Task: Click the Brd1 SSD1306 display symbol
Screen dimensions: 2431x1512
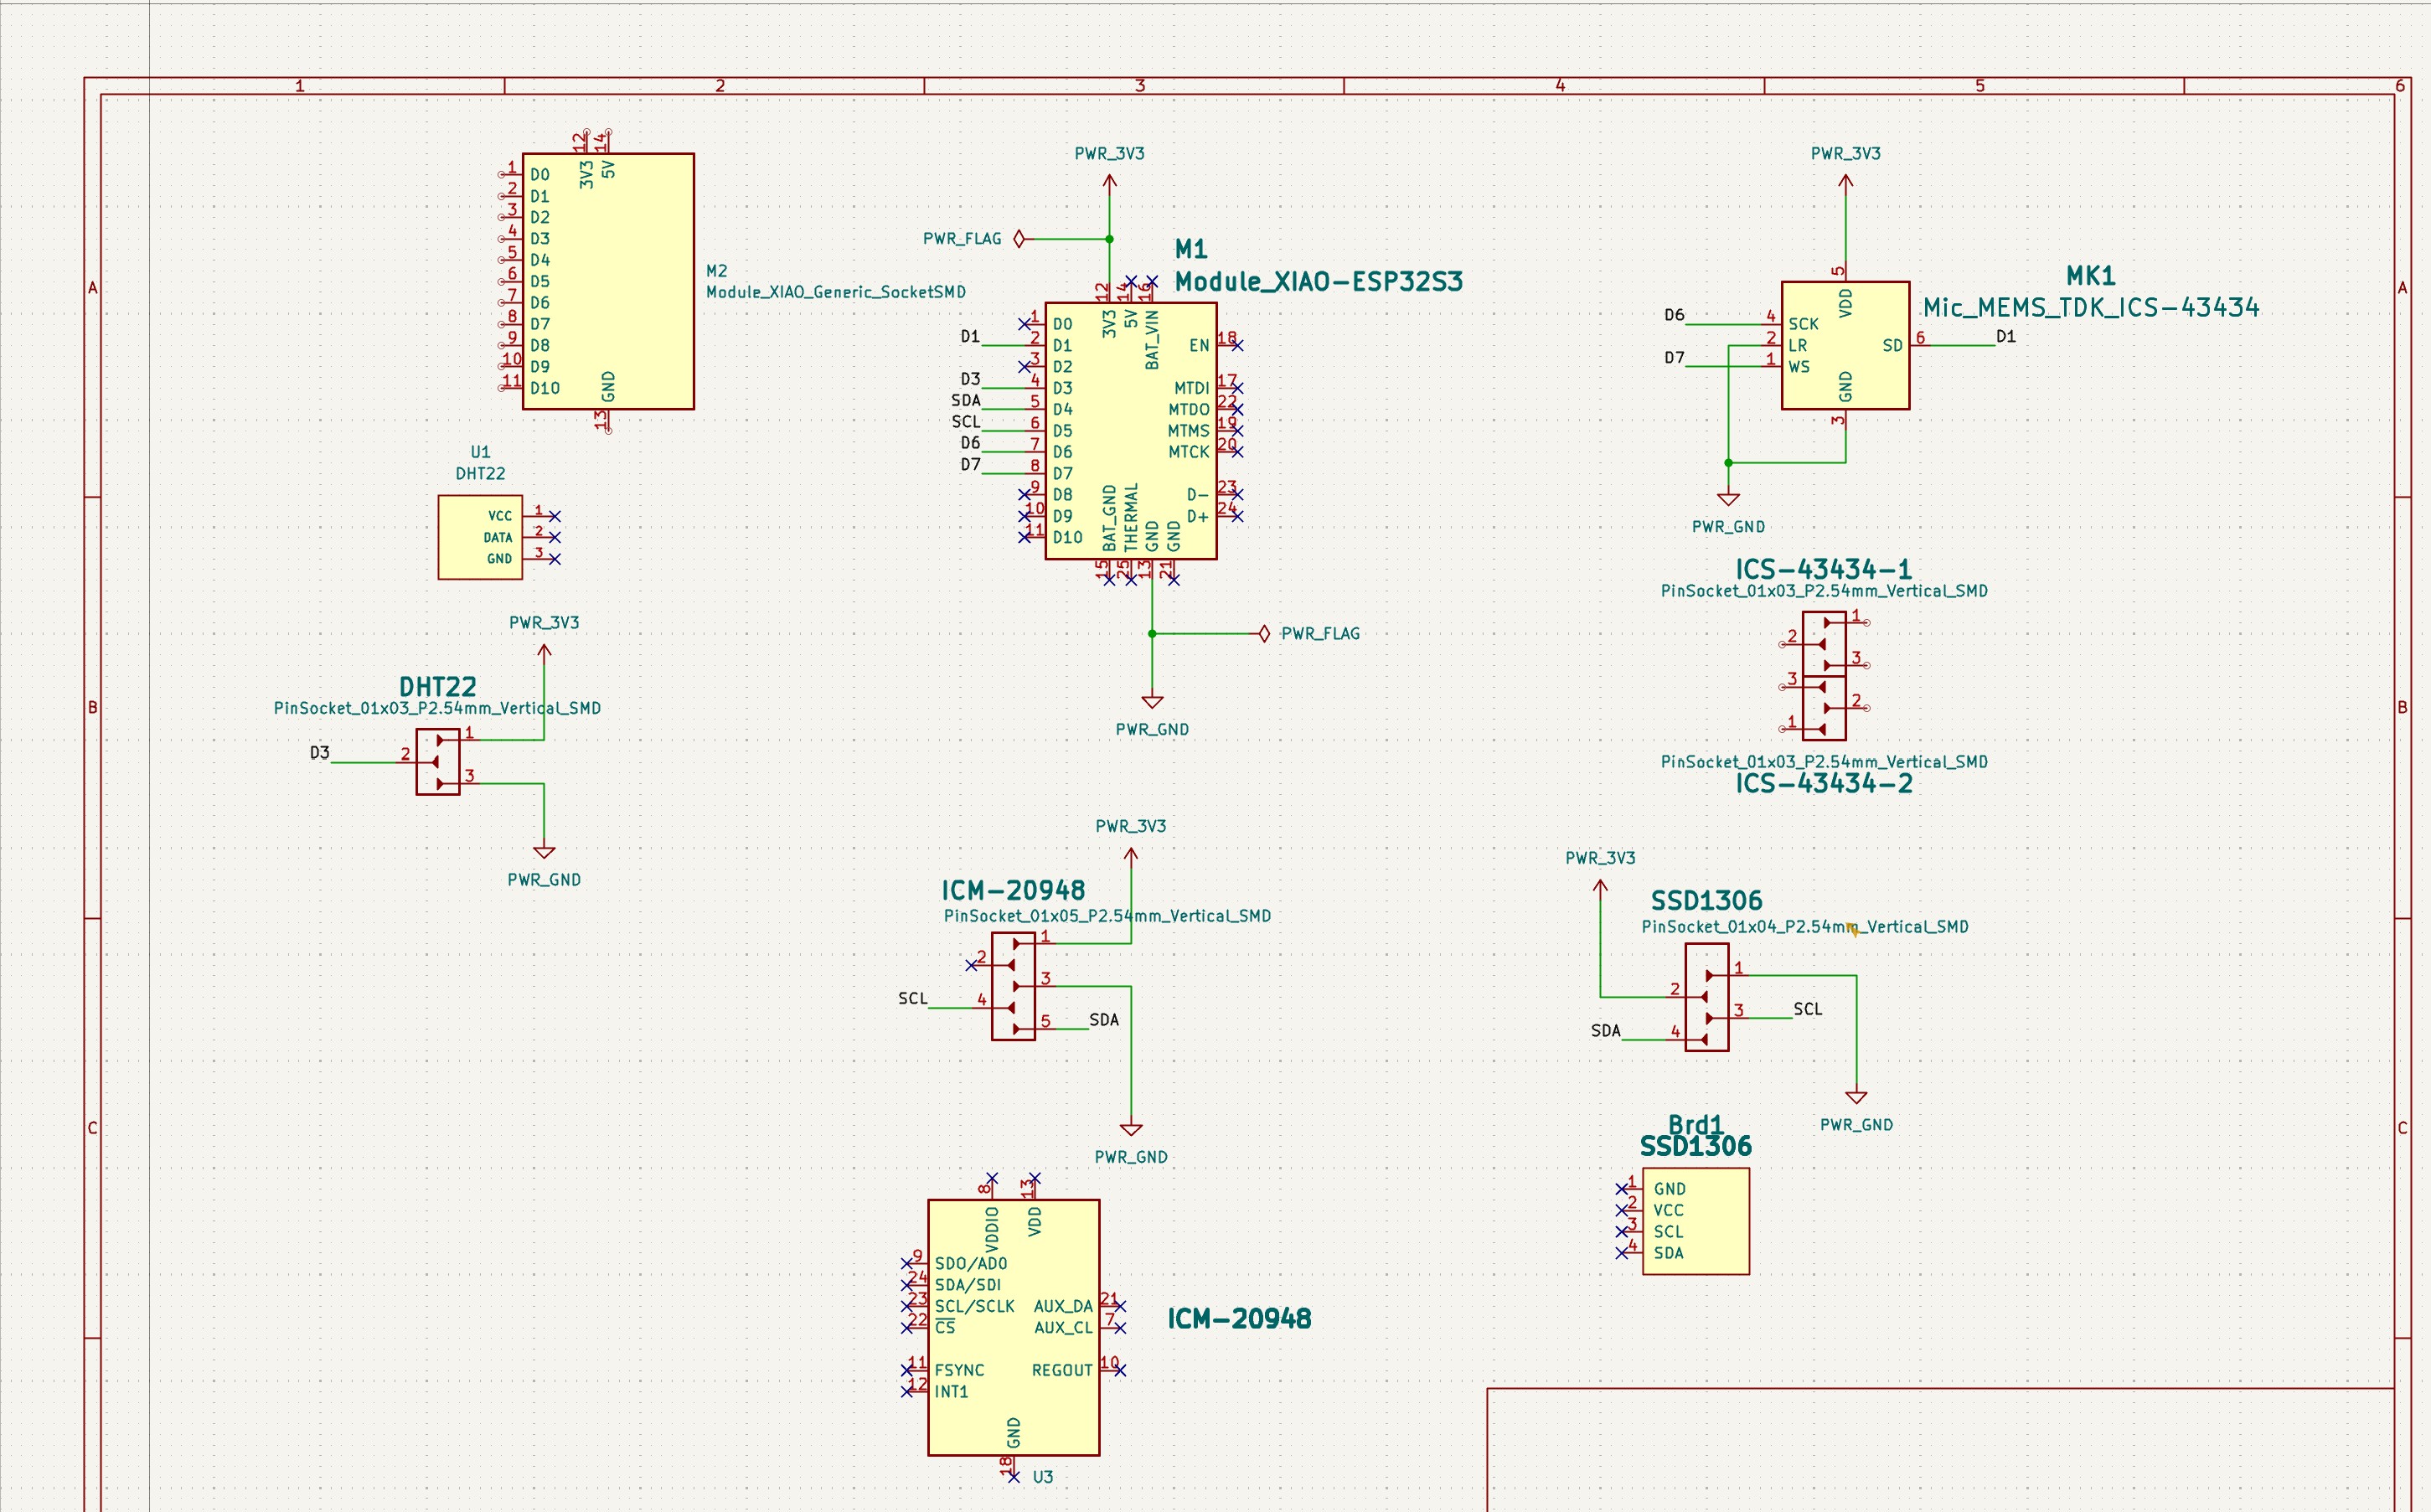Action: tap(1696, 1220)
